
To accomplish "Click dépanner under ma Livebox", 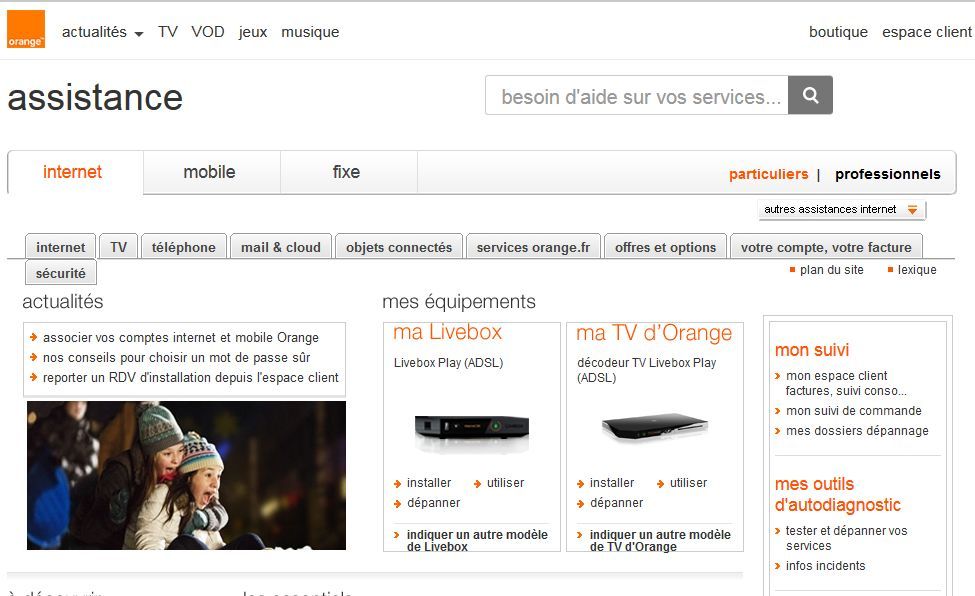I will (433, 503).
